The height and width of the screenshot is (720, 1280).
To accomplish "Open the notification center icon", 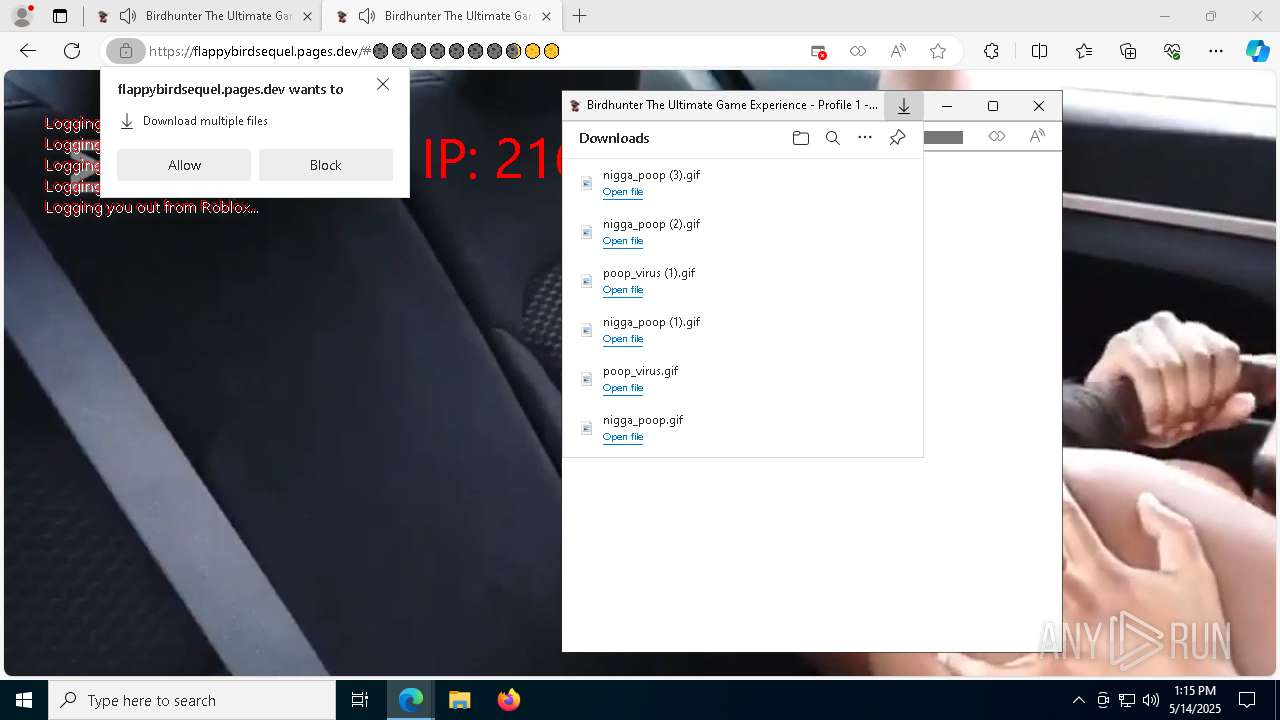I will (1247, 700).
